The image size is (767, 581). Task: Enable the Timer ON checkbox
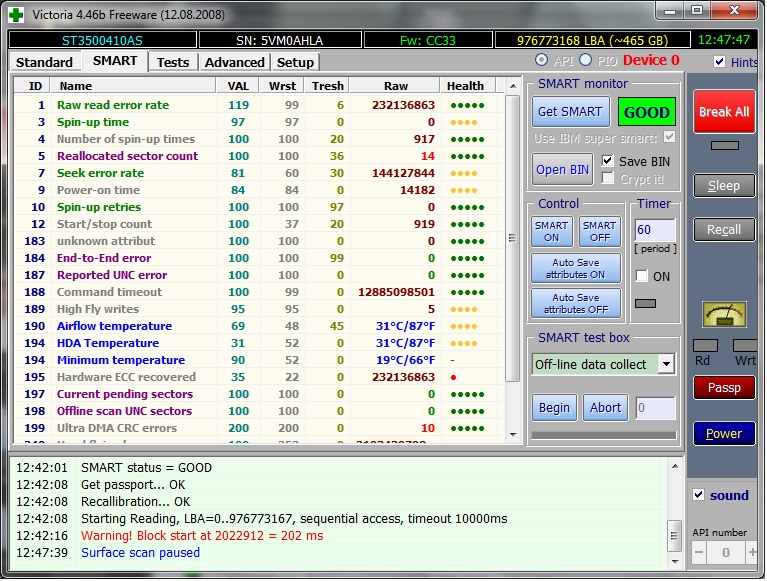(642, 276)
